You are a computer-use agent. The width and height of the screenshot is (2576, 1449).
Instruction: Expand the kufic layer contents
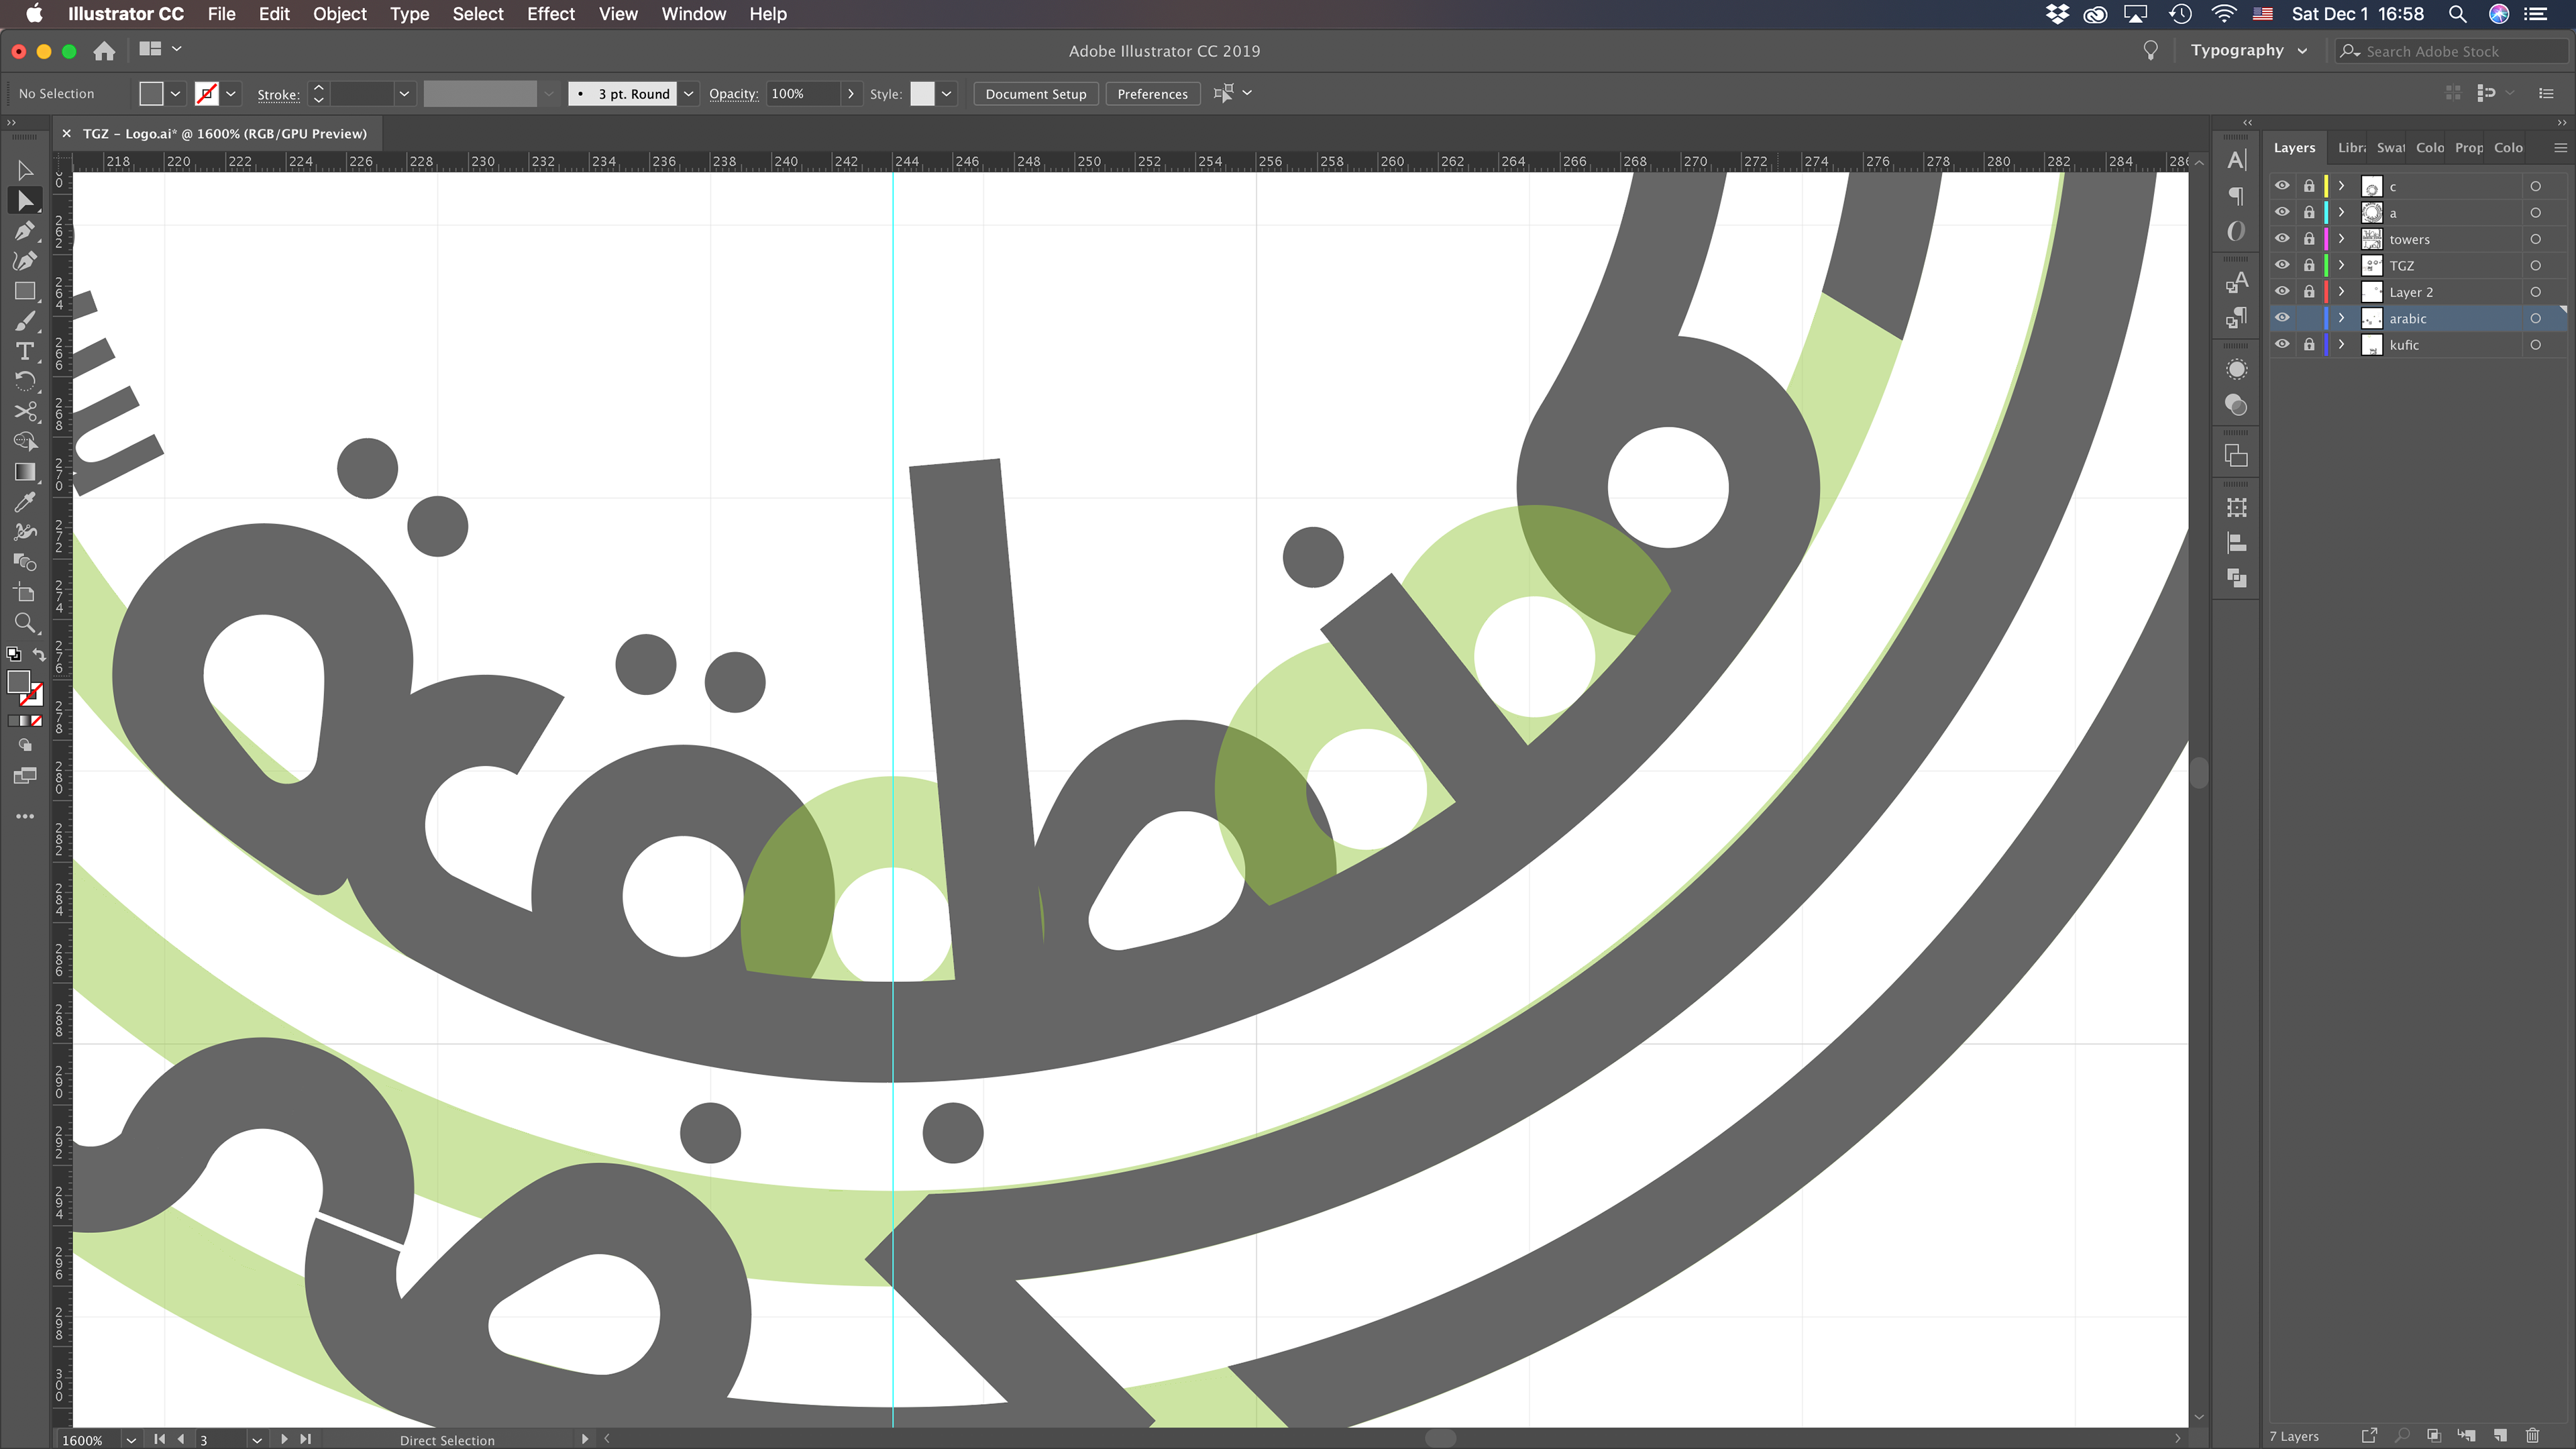2341,344
